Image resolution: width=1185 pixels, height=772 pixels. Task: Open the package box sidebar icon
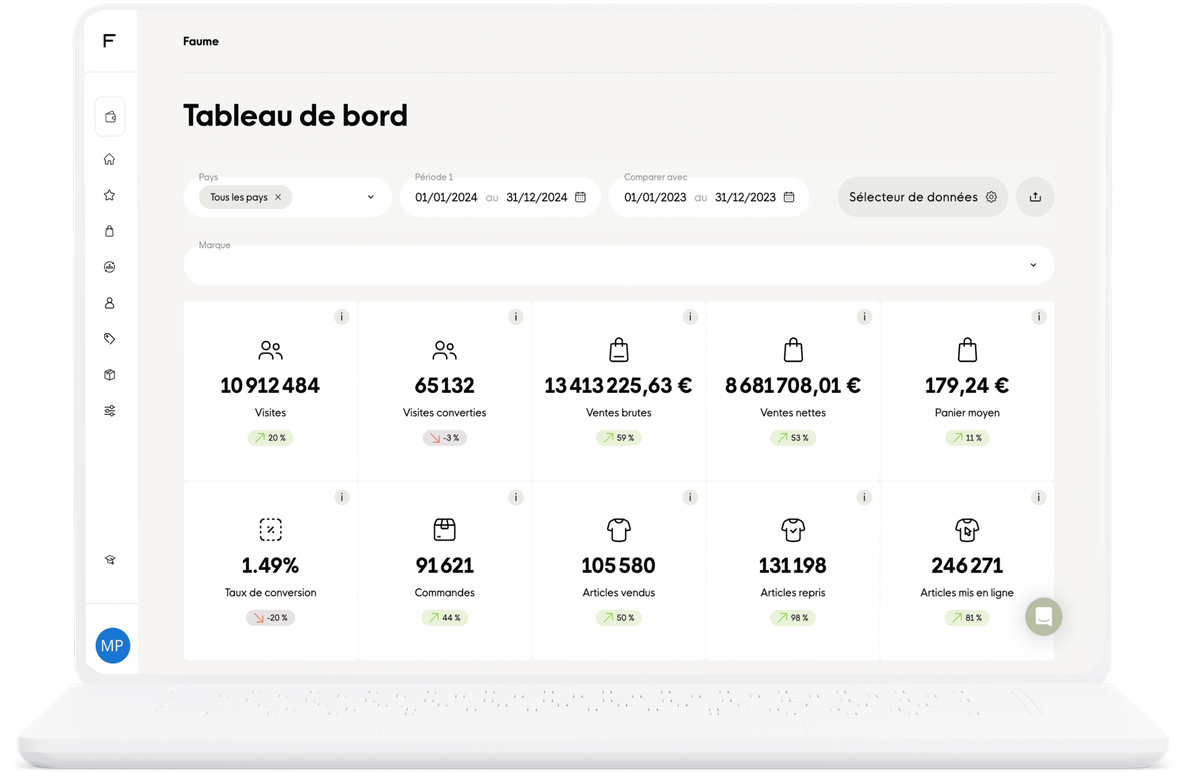click(x=110, y=375)
